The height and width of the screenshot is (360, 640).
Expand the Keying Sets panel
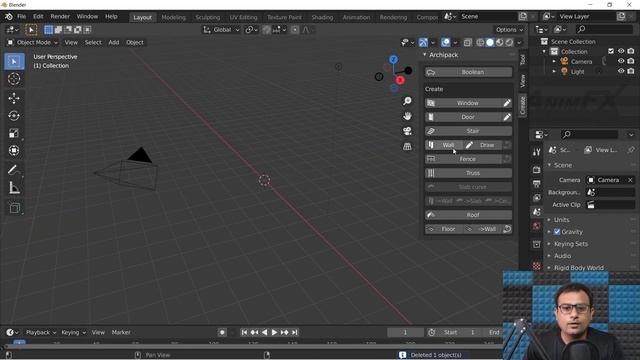(571, 244)
